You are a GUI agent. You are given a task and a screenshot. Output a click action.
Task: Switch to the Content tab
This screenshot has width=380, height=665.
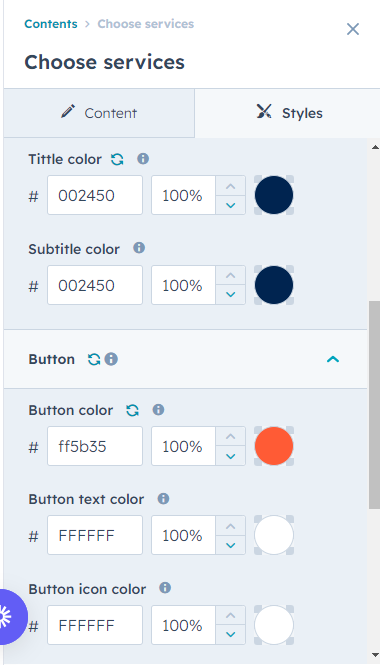click(x=99, y=113)
